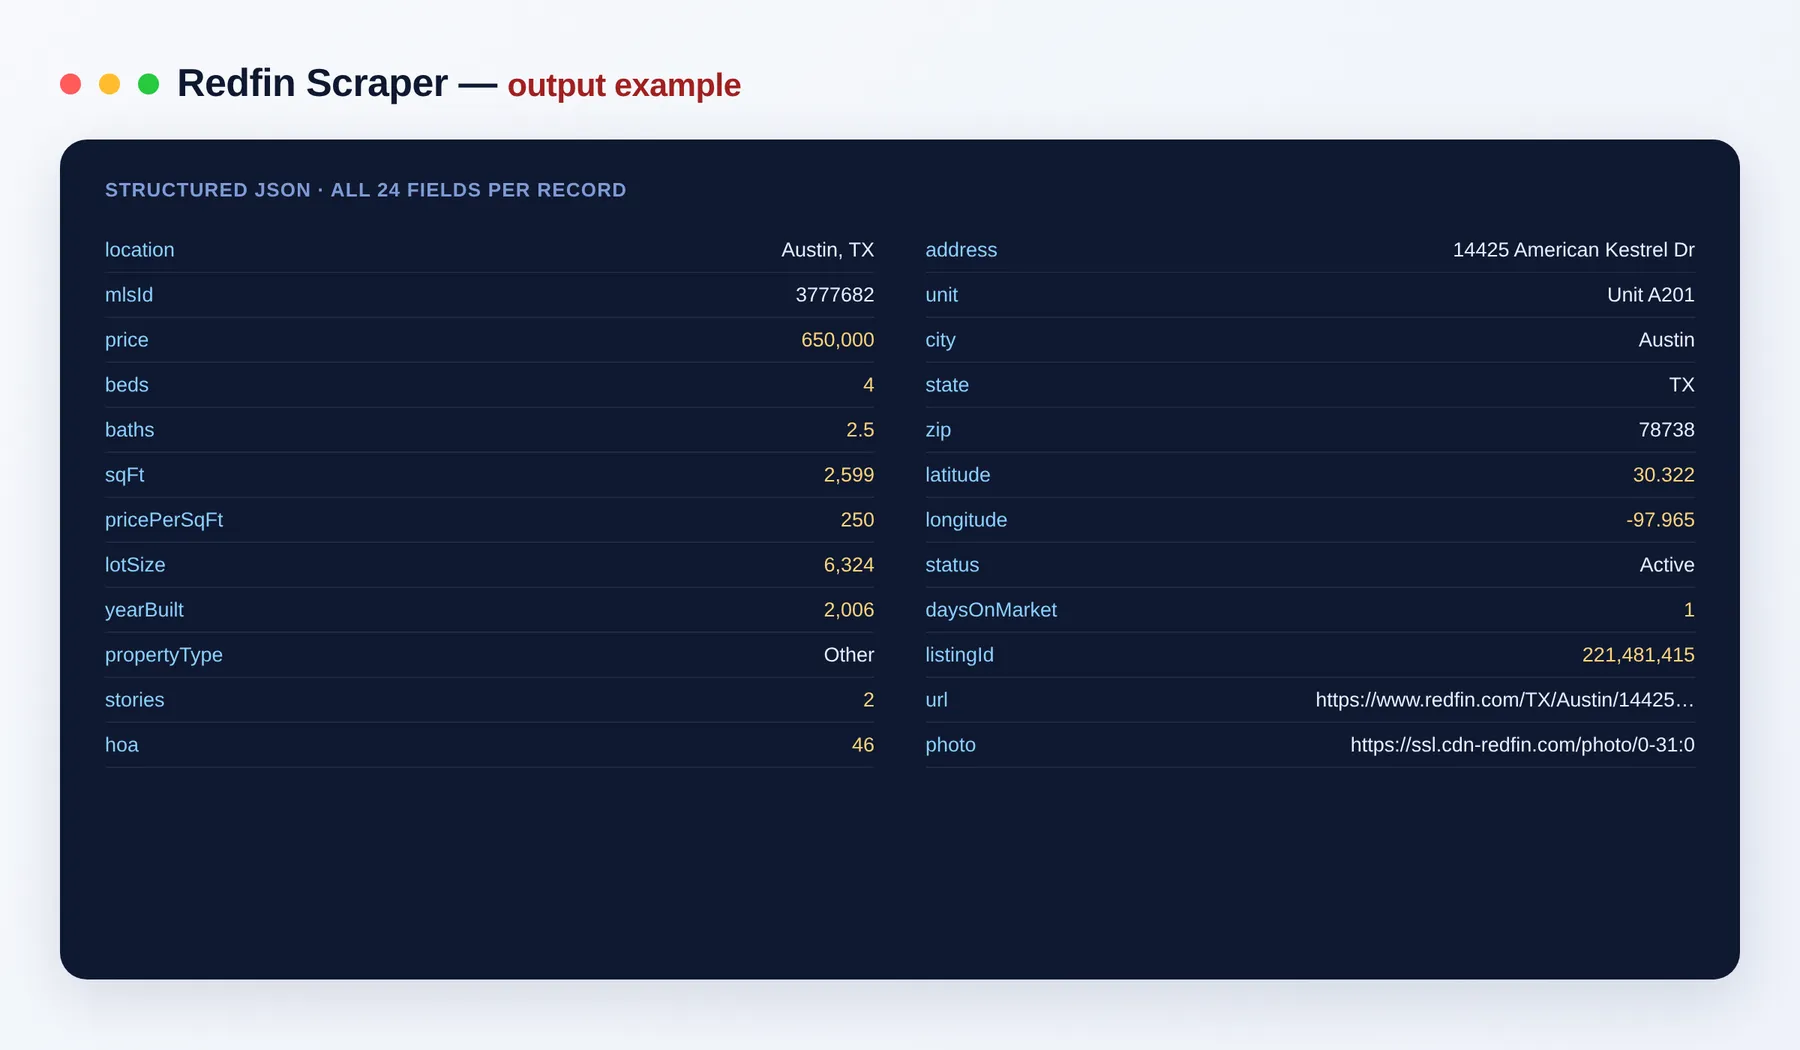Click the mlsId value '3777682'
Image resolution: width=1800 pixels, height=1050 pixels.
835,295
